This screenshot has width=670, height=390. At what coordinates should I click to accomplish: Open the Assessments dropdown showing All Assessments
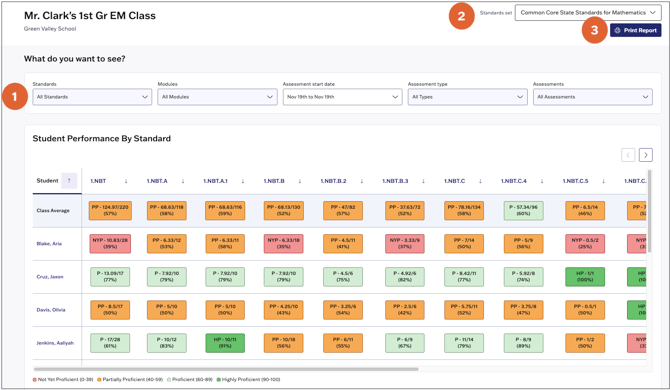tap(593, 97)
